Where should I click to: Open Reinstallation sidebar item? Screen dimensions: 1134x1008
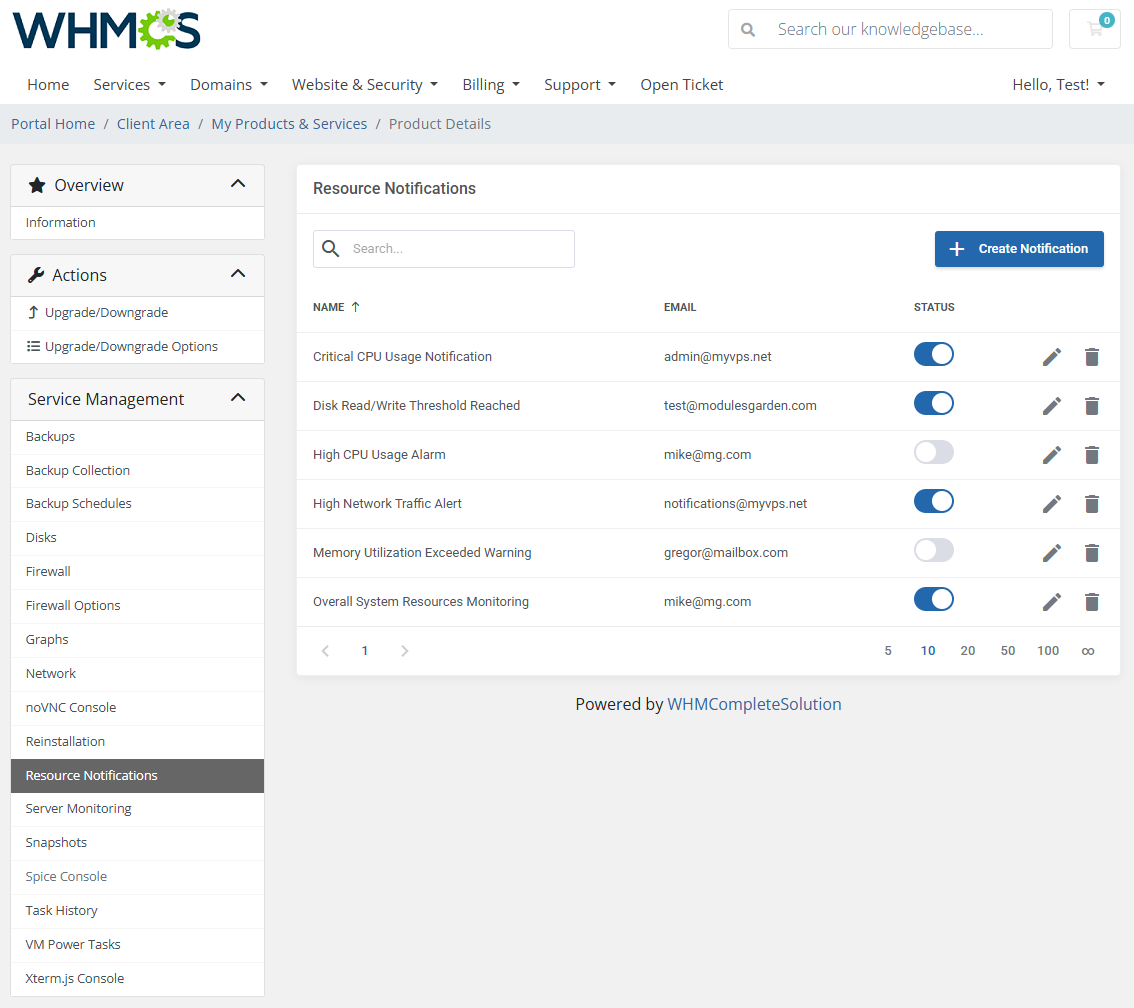[x=137, y=742]
